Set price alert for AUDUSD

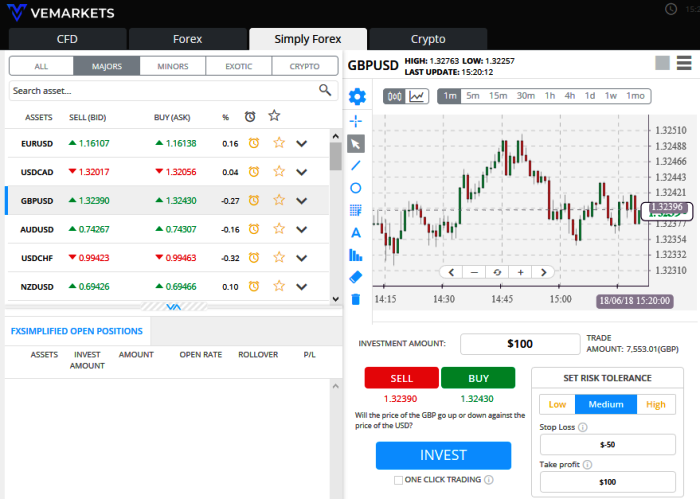tap(254, 229)
